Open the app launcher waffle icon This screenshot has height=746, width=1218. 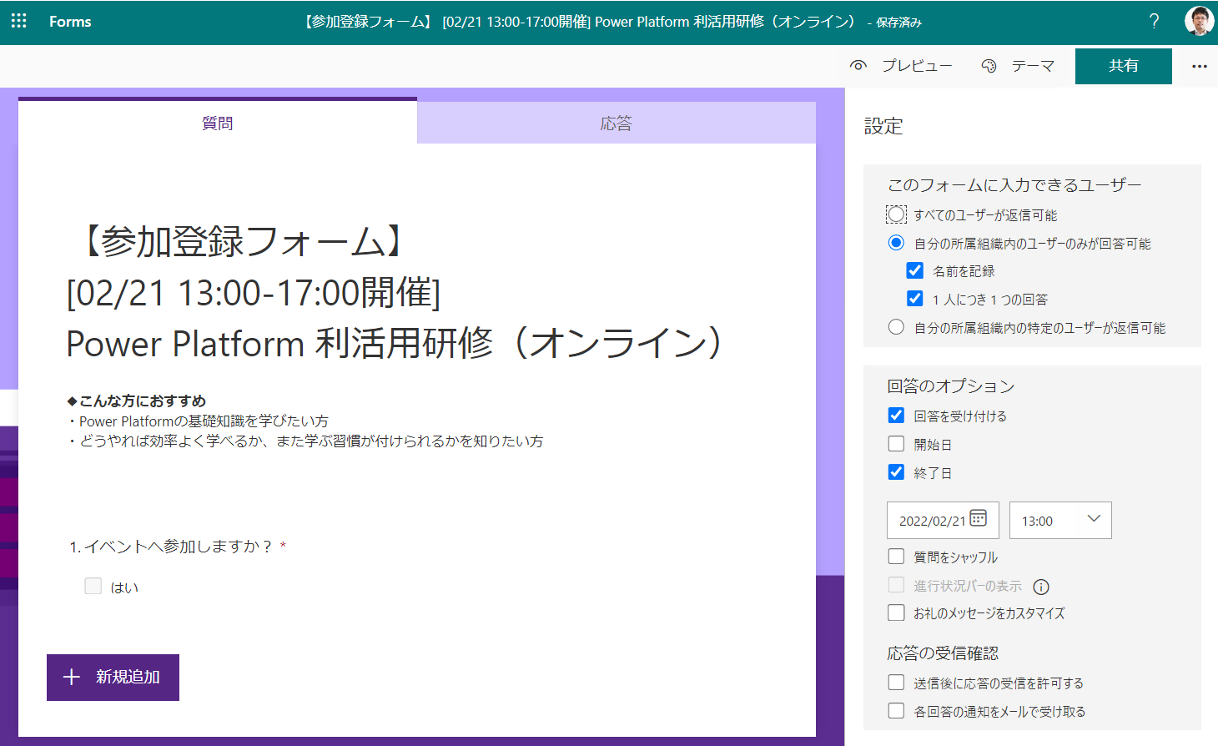pos(18,21)
